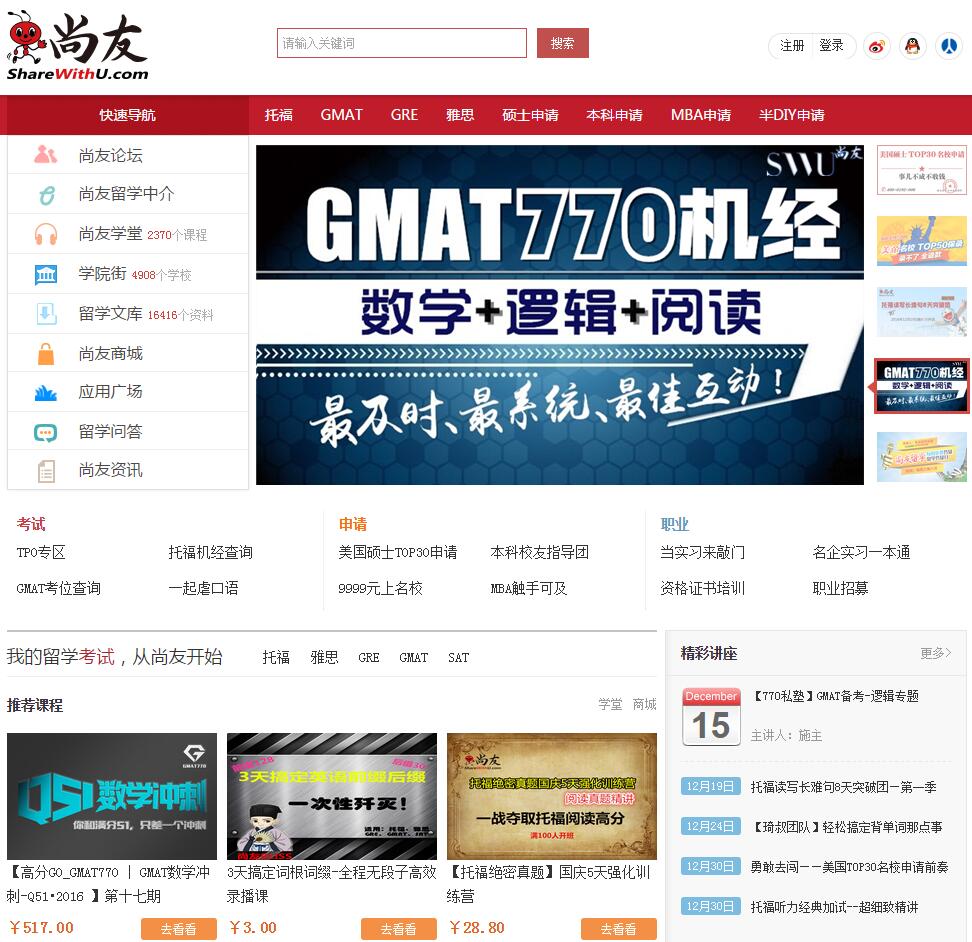Click the 应用广场 app icon
The width and height of the screenshot is (972, 942).
45,392
